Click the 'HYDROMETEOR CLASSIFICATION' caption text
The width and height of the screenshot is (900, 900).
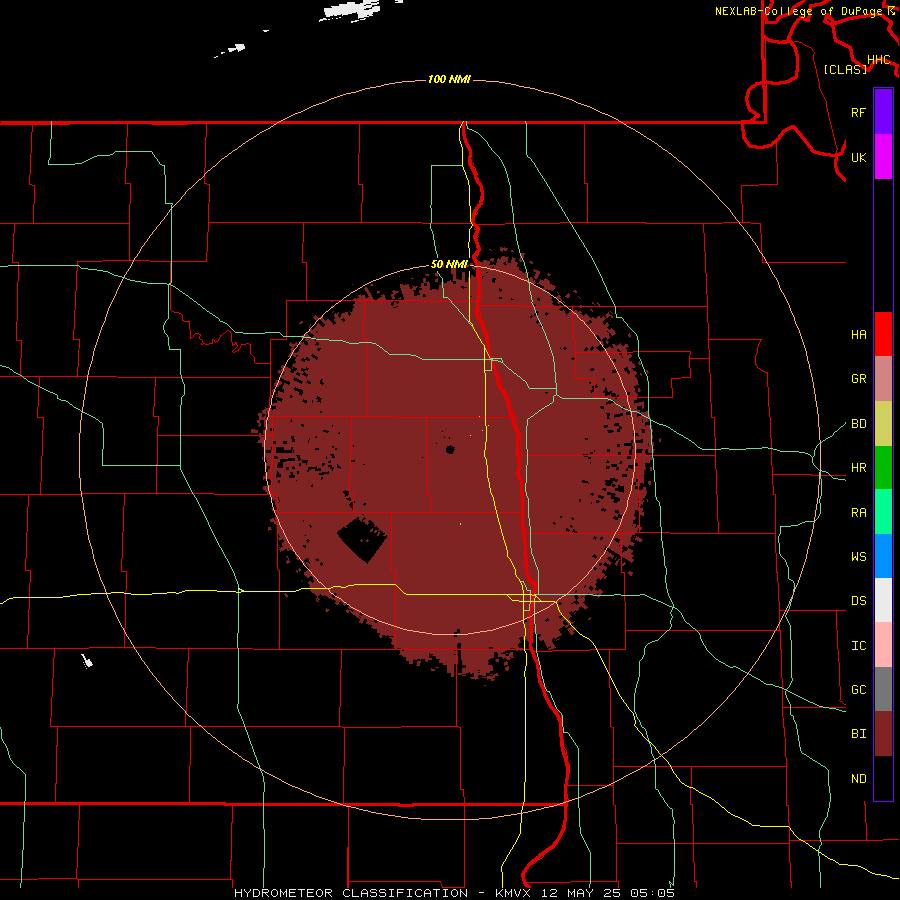(x=351, y=893)
